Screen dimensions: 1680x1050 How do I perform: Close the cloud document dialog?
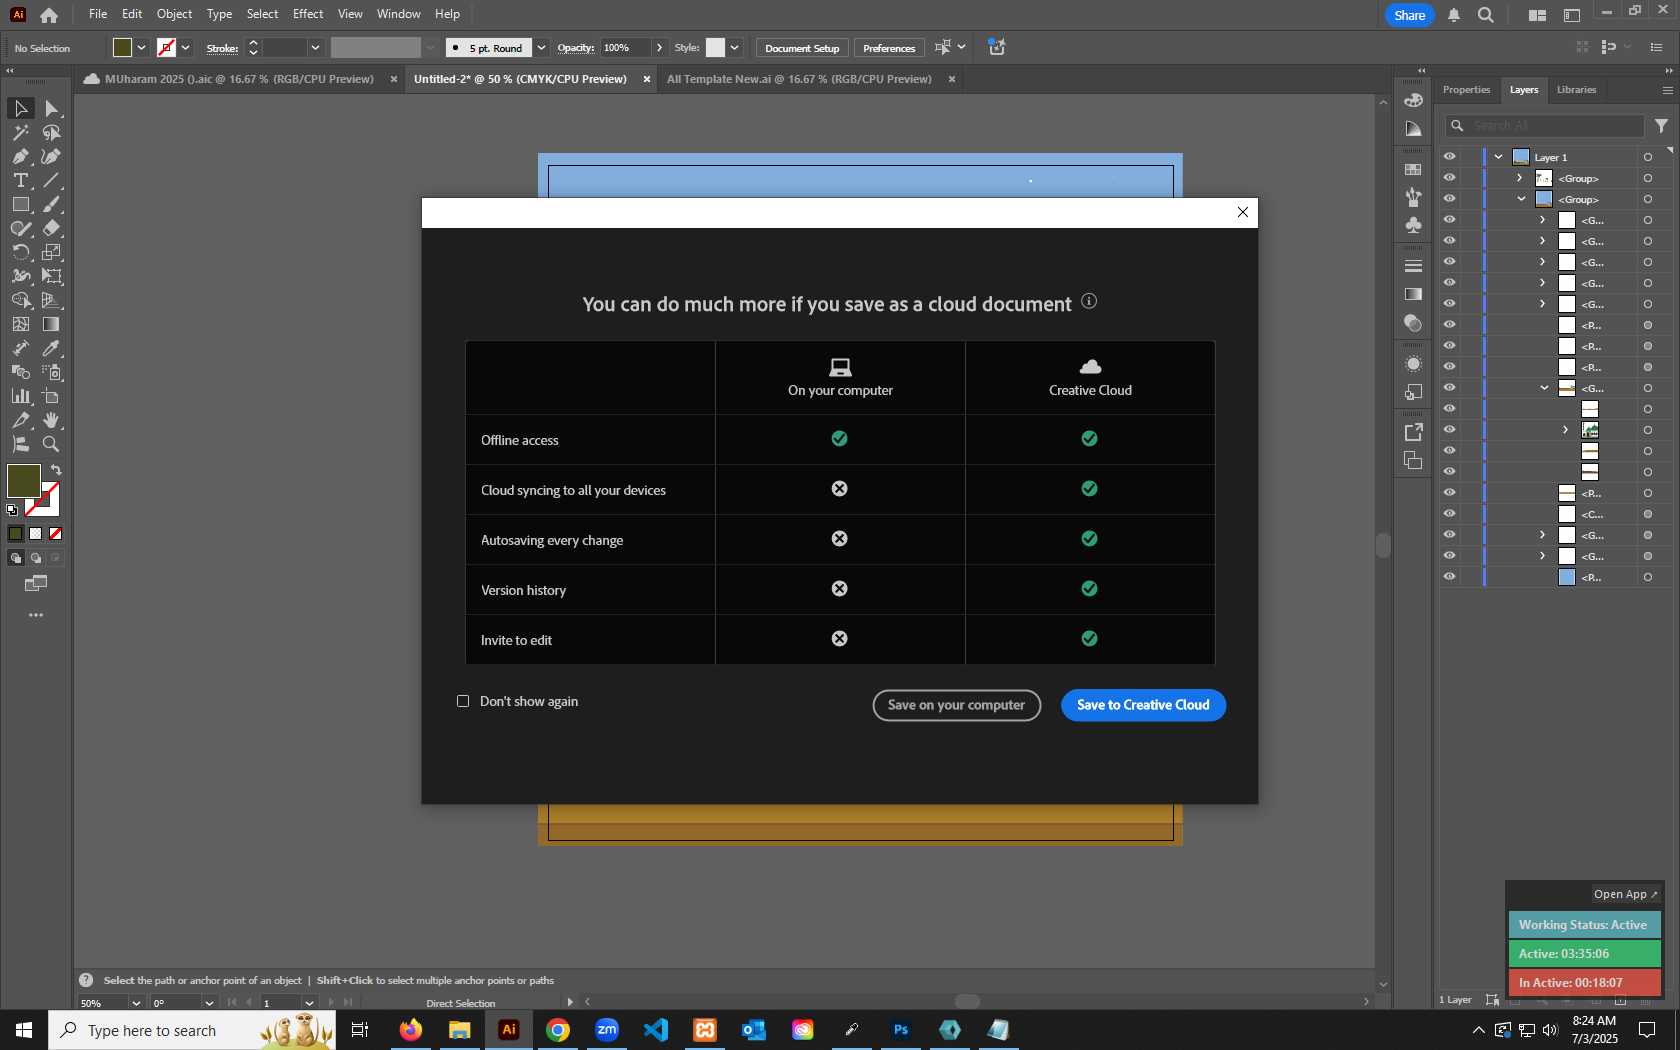pos(1243,212)
